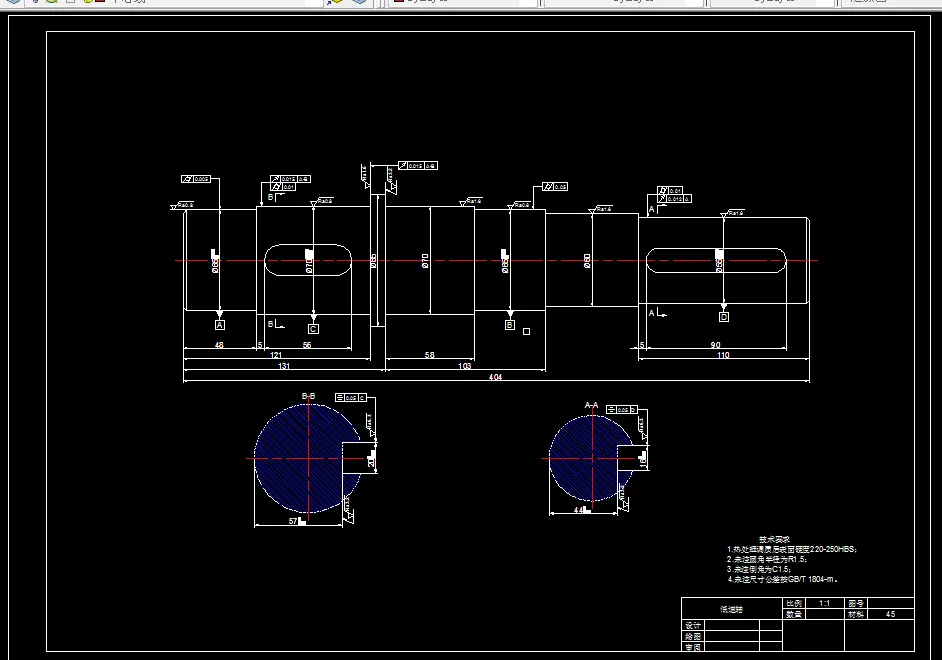The image size is (942, 660).
Task: Select the 48 dimension text
Action: coord(219,345)
